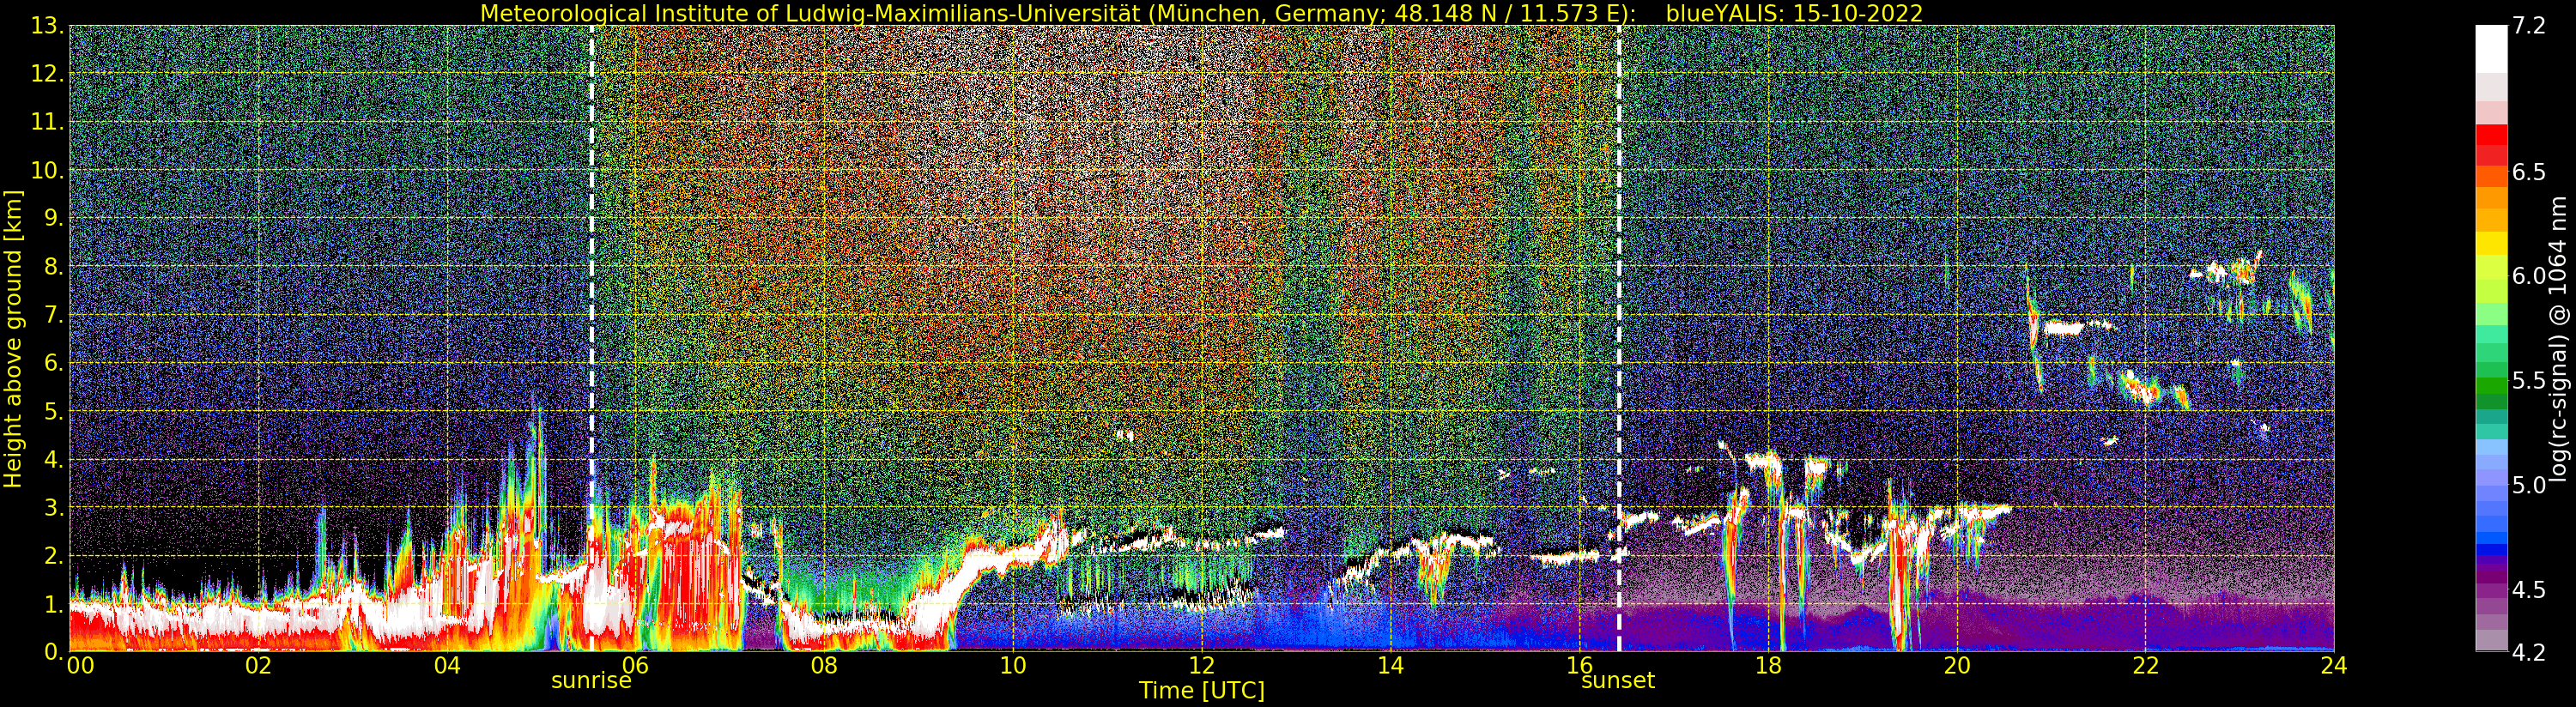This screenshot has height=707, width=2576.
Task: Click the '6.0' colorbar value
Action: click(x=2528, y=276)
